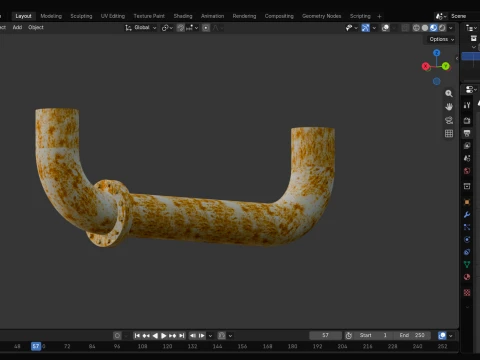Open the Tool properties tab icon
This screenshot has height=360, width=480.
(x=467, y=105)
